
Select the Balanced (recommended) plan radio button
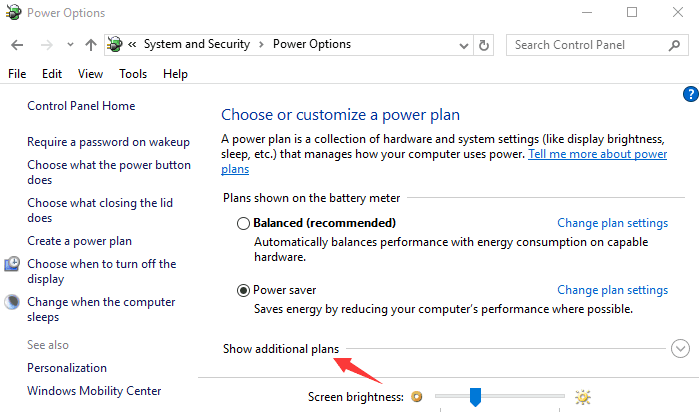243,223
